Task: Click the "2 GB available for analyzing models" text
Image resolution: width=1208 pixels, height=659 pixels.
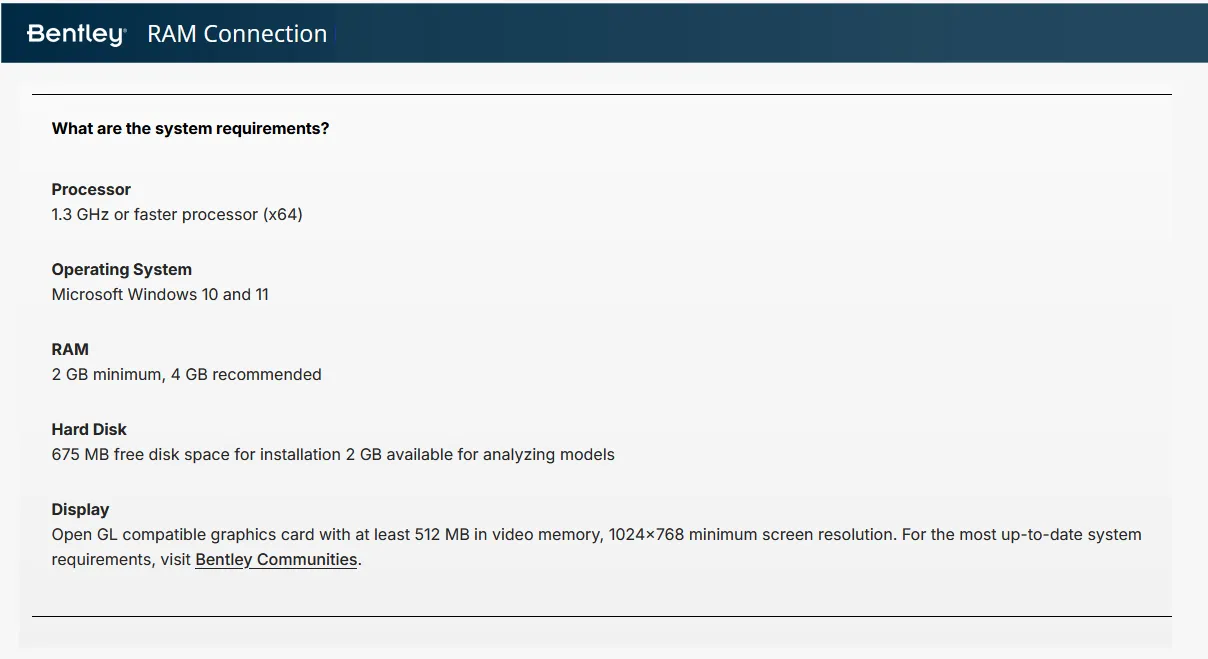Action: [x=480, y=455]
